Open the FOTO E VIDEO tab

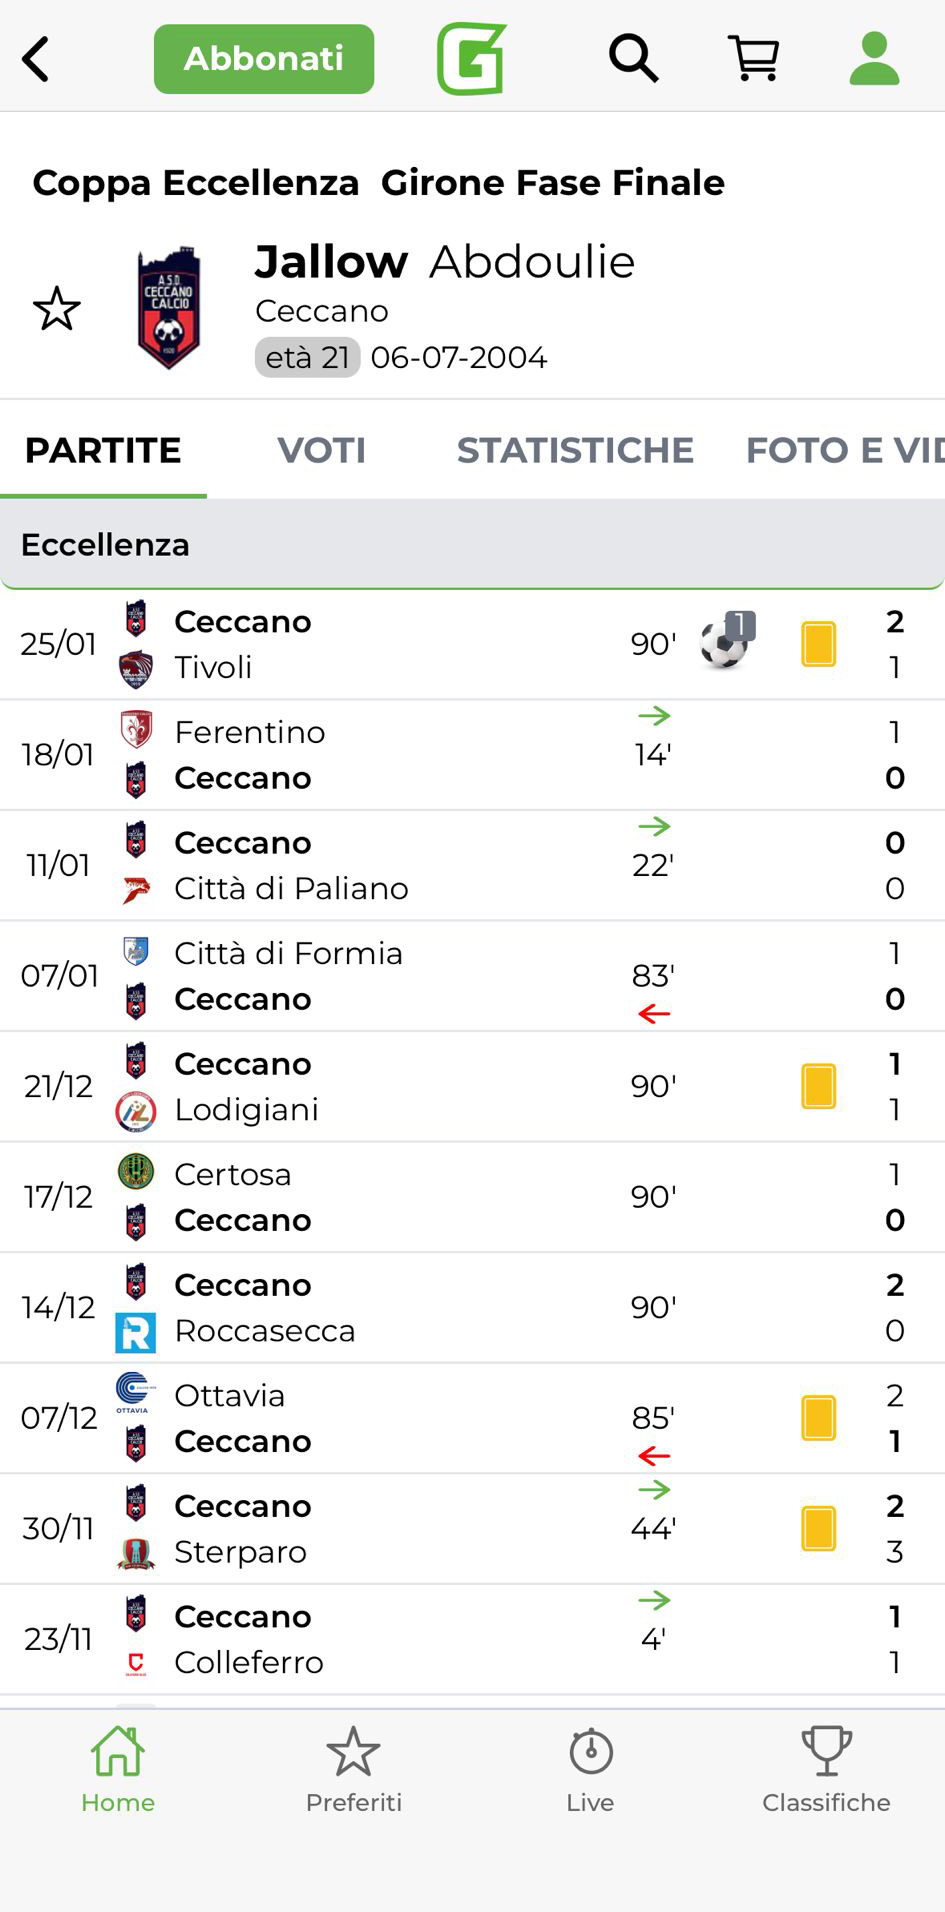[x=843, y=450]
